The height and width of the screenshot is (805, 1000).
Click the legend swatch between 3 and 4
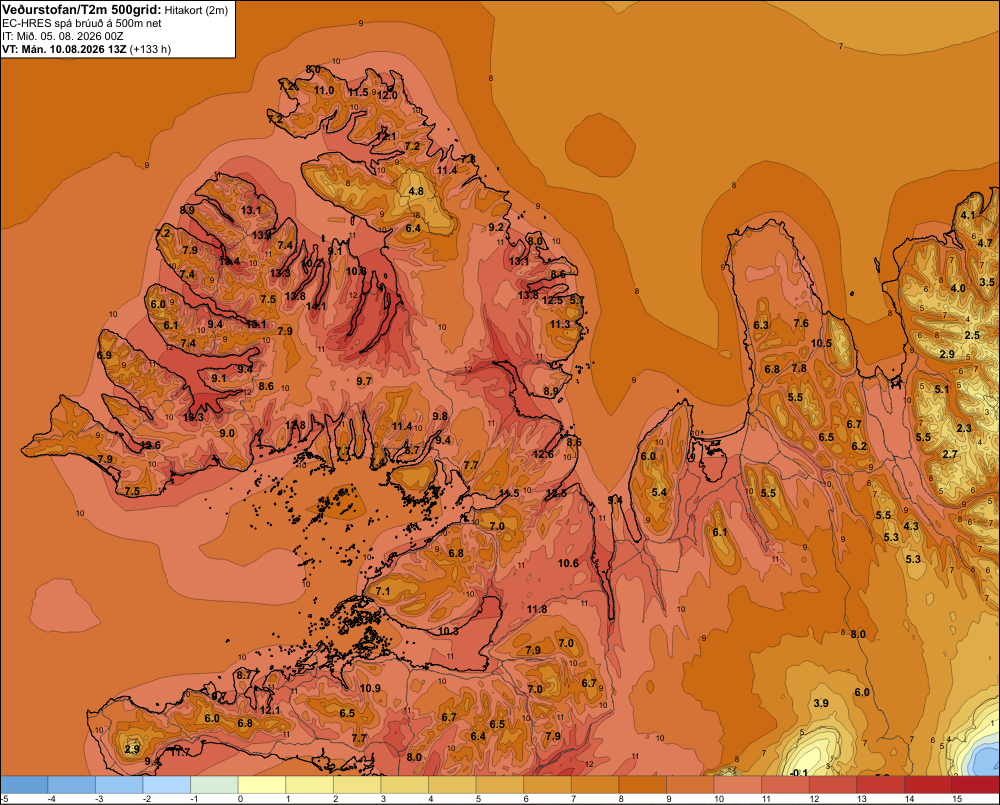point(404,785)
